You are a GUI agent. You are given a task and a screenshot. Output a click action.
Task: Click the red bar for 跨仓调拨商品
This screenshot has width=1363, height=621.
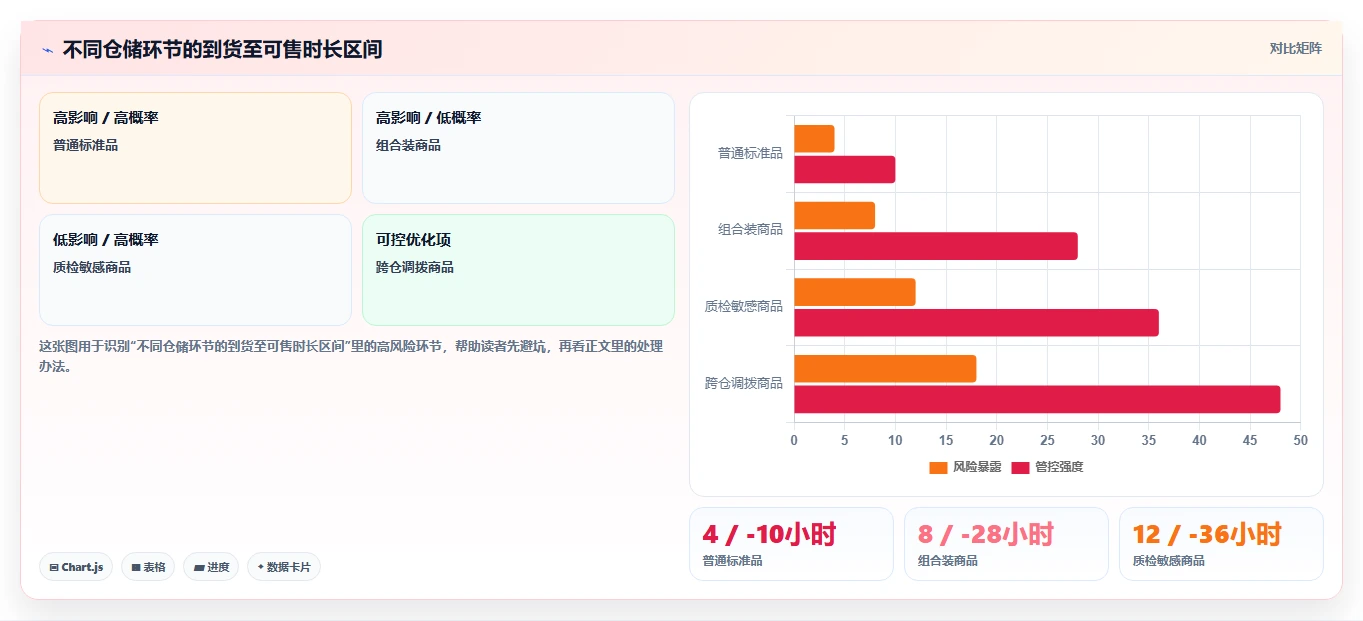pyautogui.click(x=1037, y=399)
